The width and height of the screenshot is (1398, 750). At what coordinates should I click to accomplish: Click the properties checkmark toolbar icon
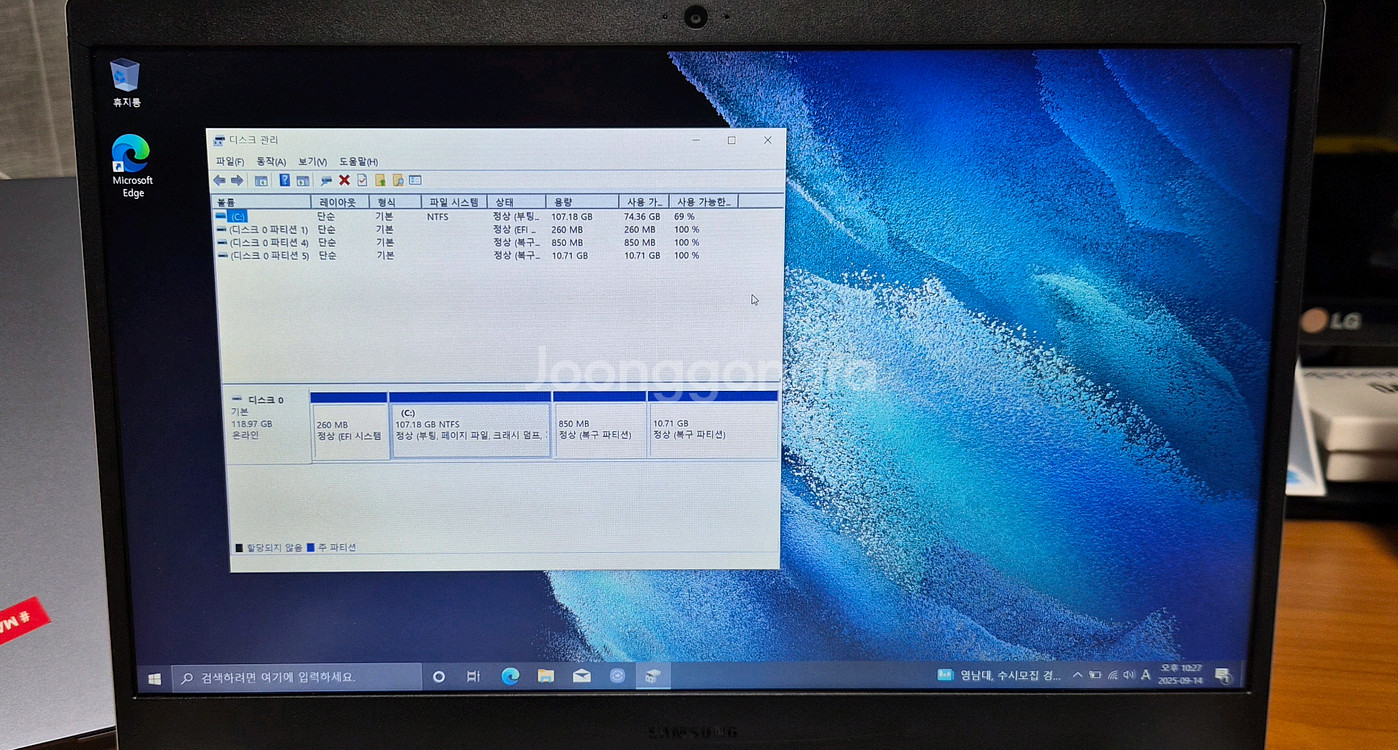tap(362, 180)
